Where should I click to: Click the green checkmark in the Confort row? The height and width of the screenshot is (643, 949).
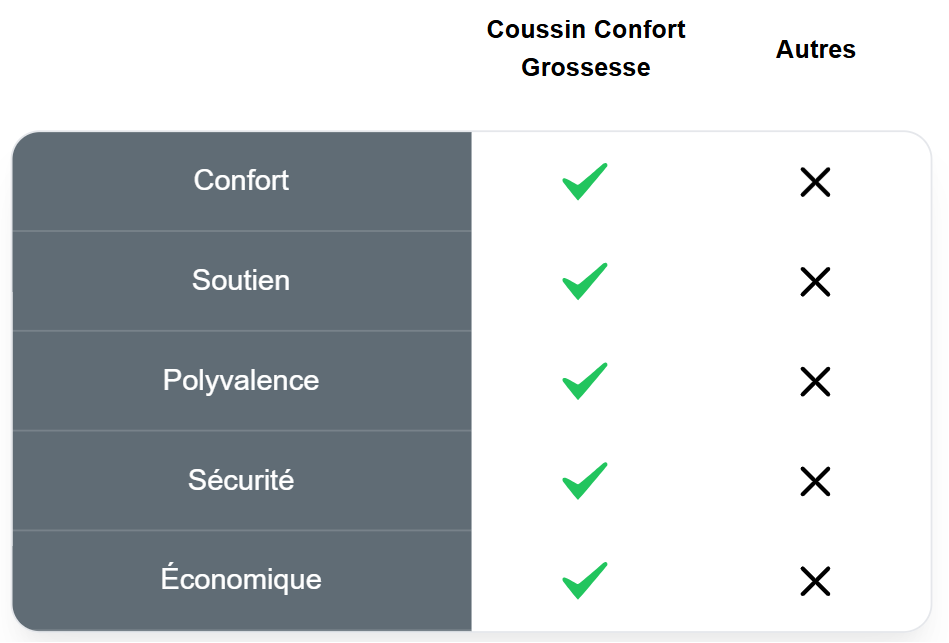585,181
